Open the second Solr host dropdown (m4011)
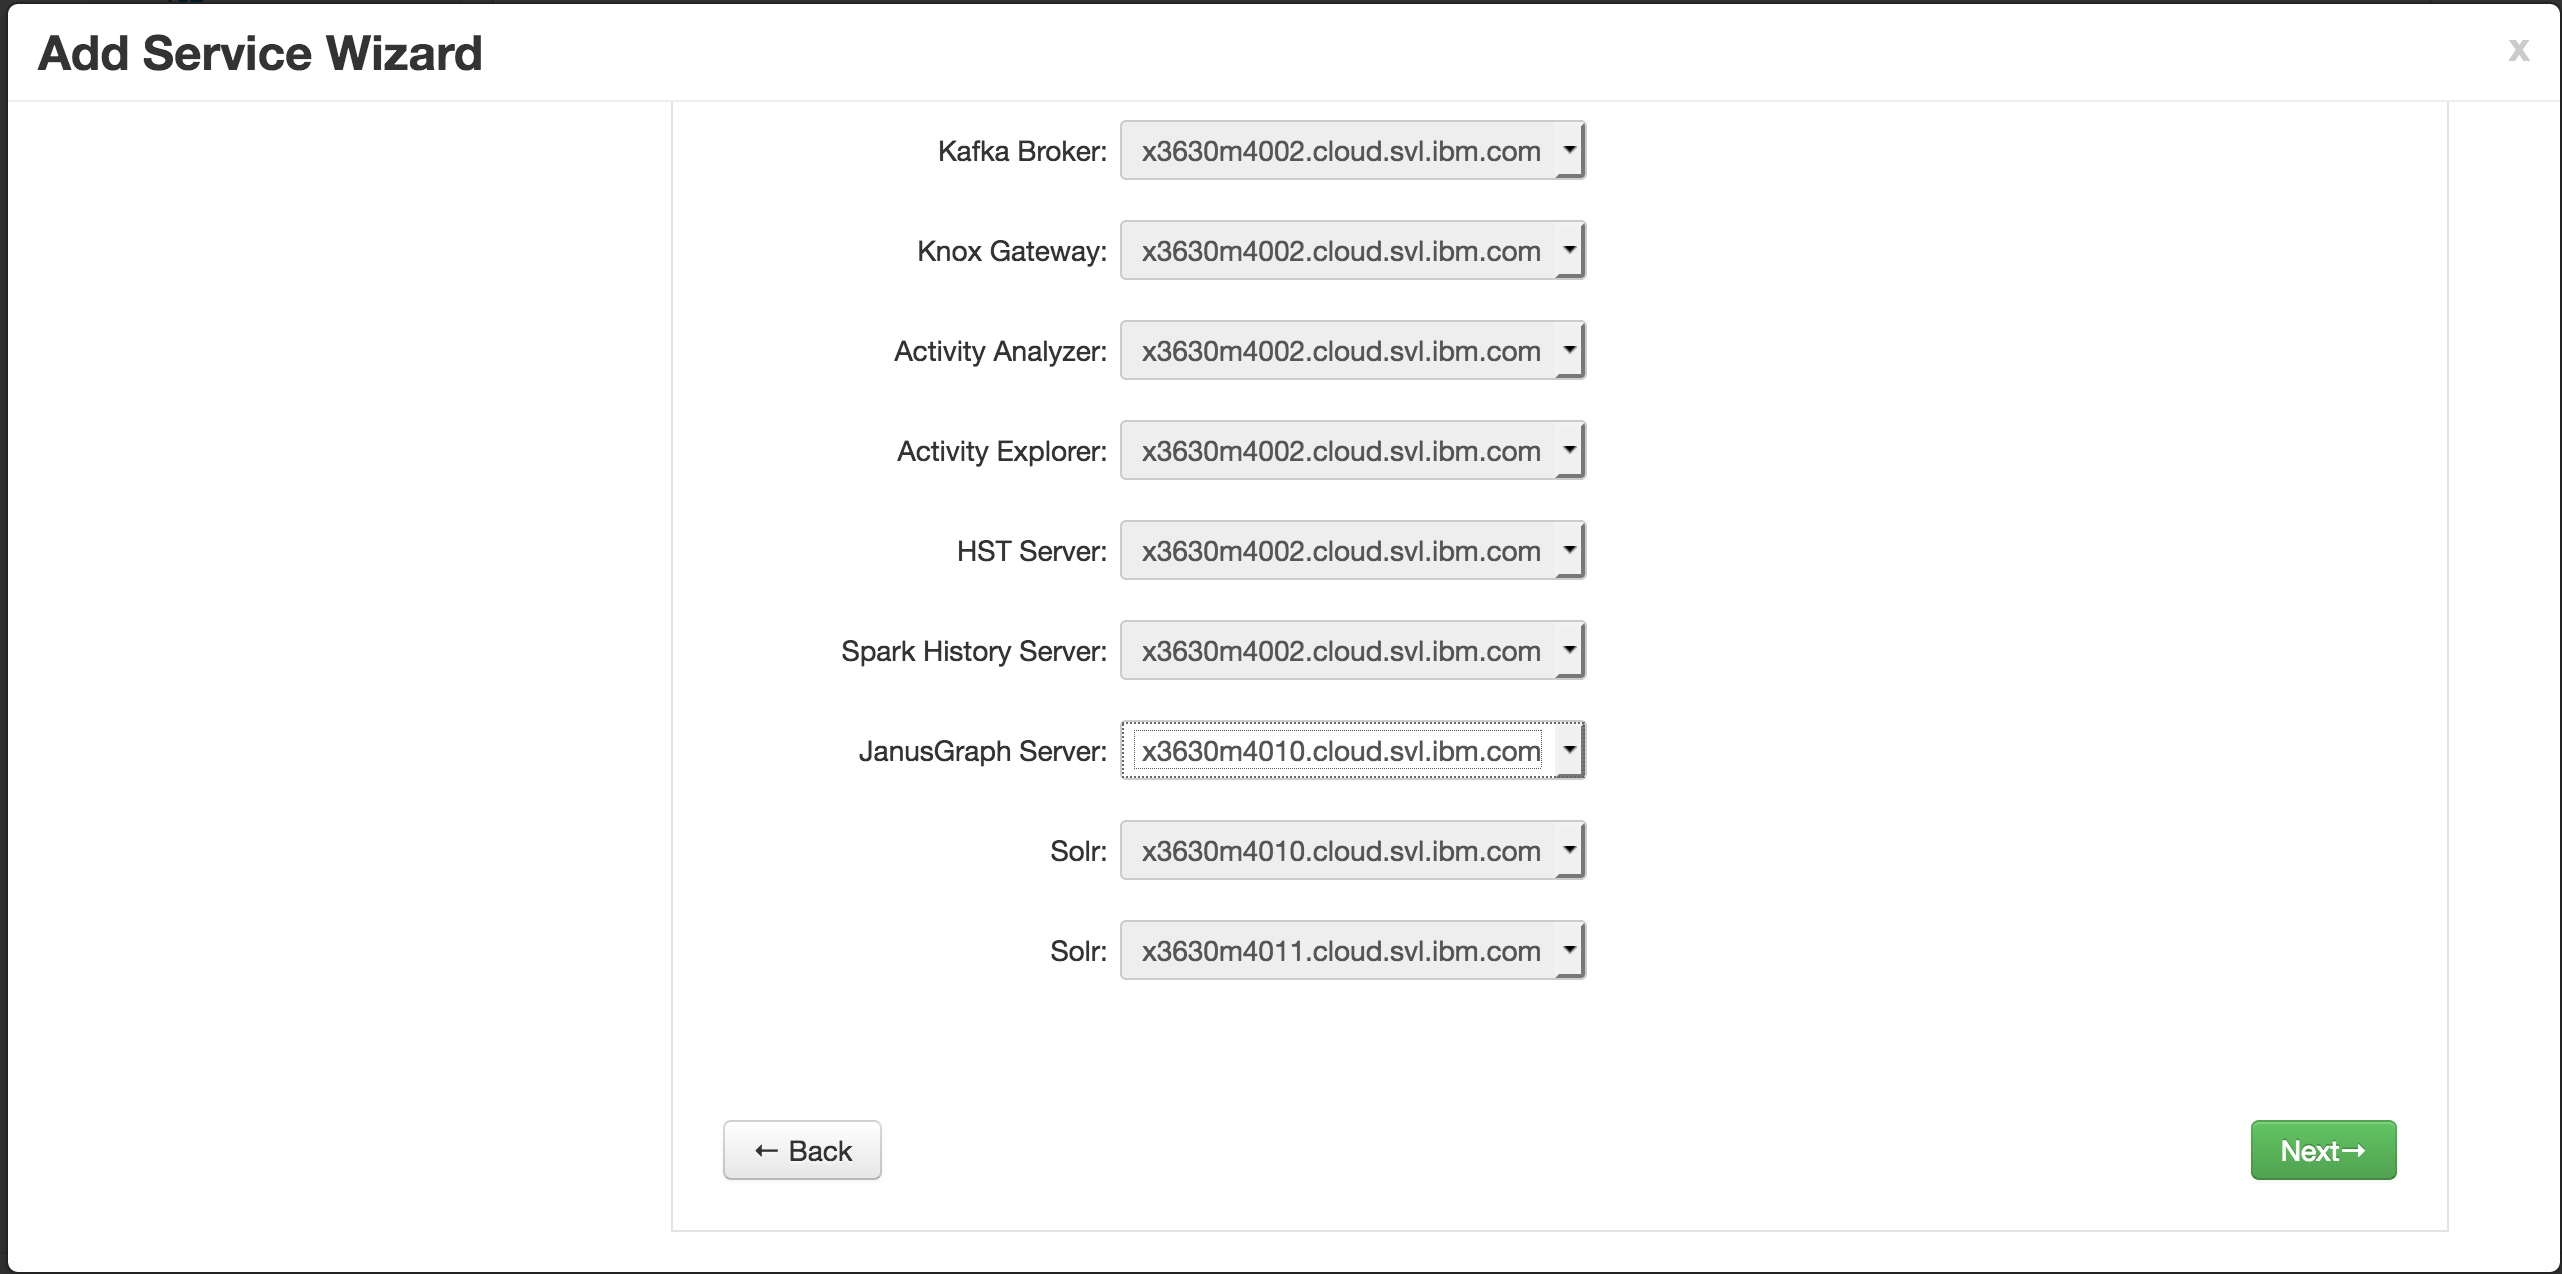The height and width of the screenshot is (1274, 2562). tap(1352, 950)
